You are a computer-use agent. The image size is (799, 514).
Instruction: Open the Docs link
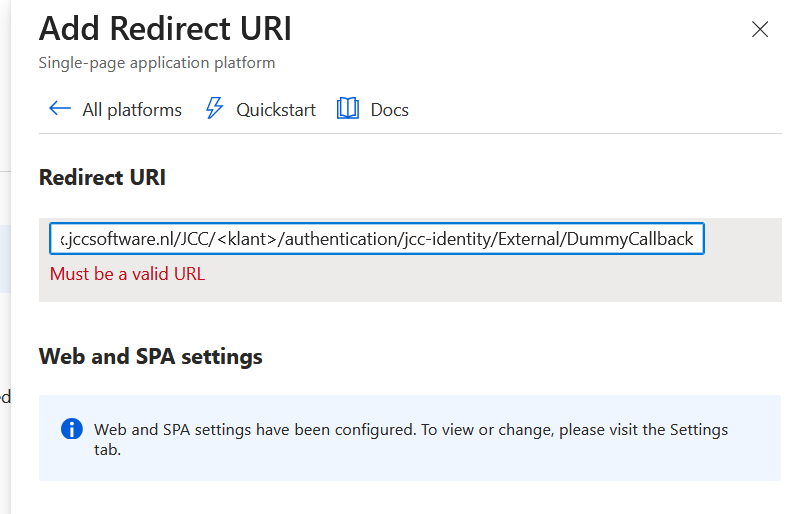click(x=389, y=110)
